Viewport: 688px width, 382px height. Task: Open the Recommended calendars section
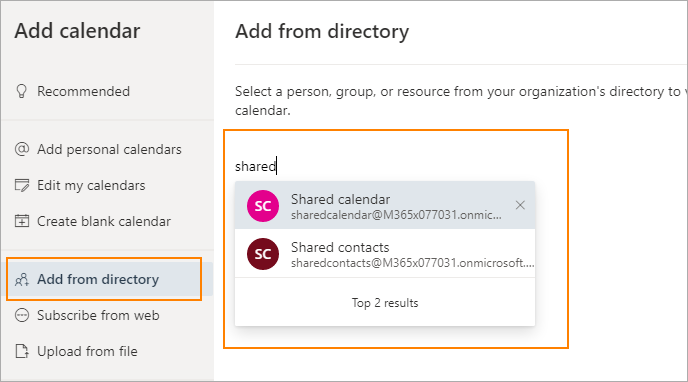click(x=83, y=91)
